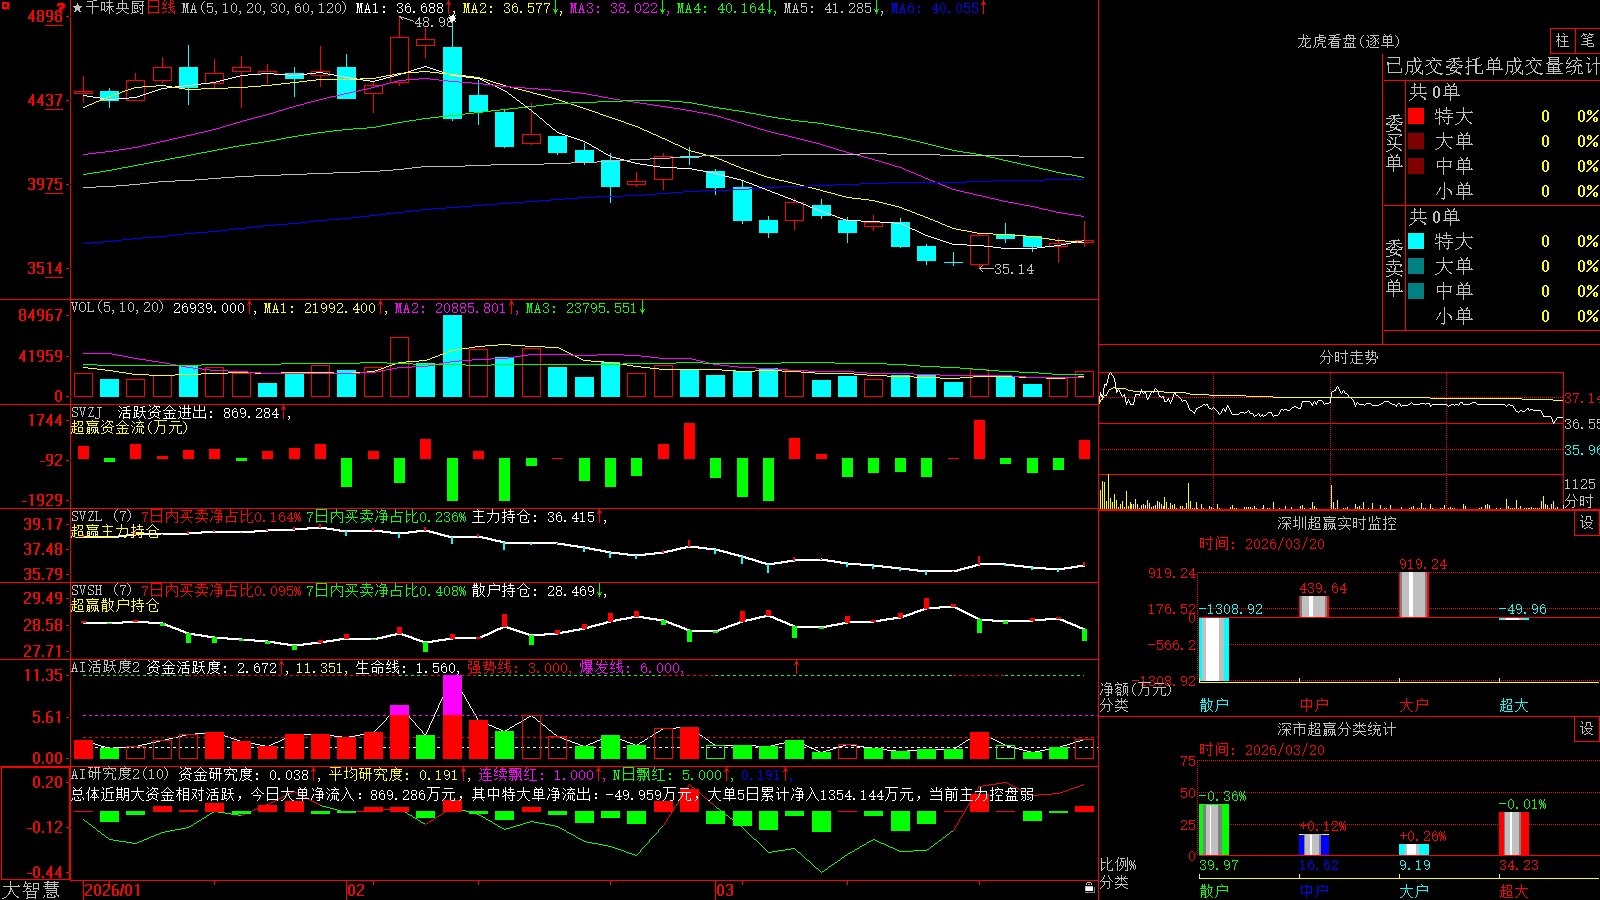This screenshot has height=900, width=1600.
Task: Click the 龙虎看盘(逐单) panel title
Action: 1349,41
